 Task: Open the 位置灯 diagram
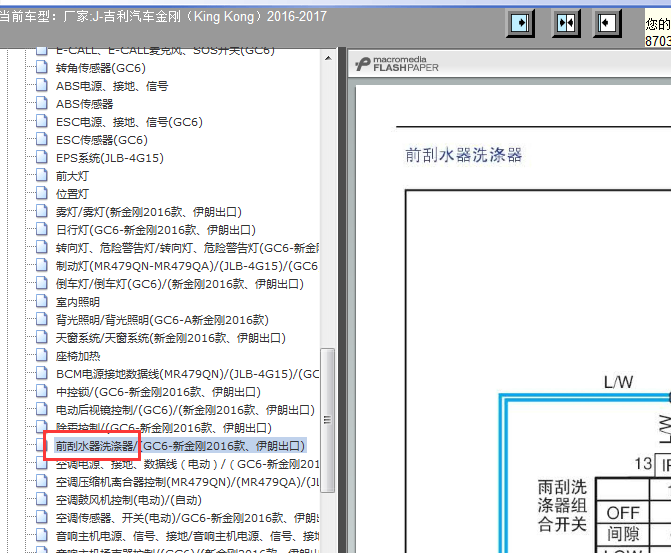(72, 194)
